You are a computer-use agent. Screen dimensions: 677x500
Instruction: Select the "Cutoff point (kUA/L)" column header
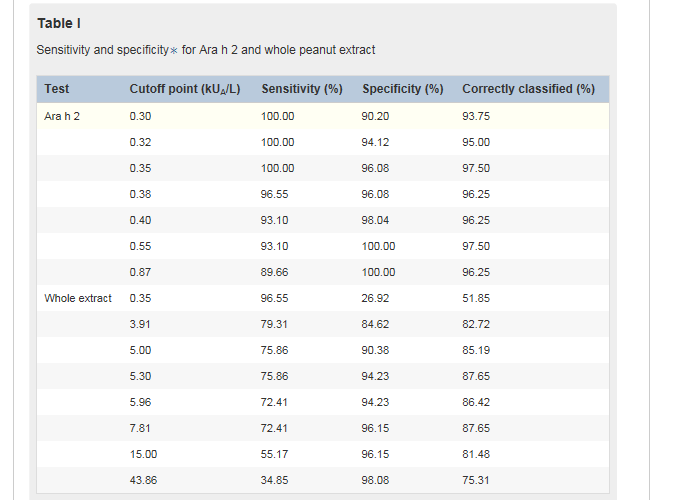pos(185,89)
